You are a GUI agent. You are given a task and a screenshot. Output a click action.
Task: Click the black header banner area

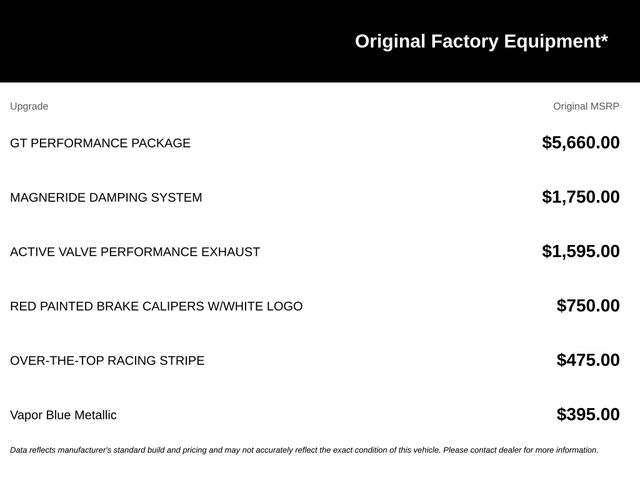(x=320, y=41)
